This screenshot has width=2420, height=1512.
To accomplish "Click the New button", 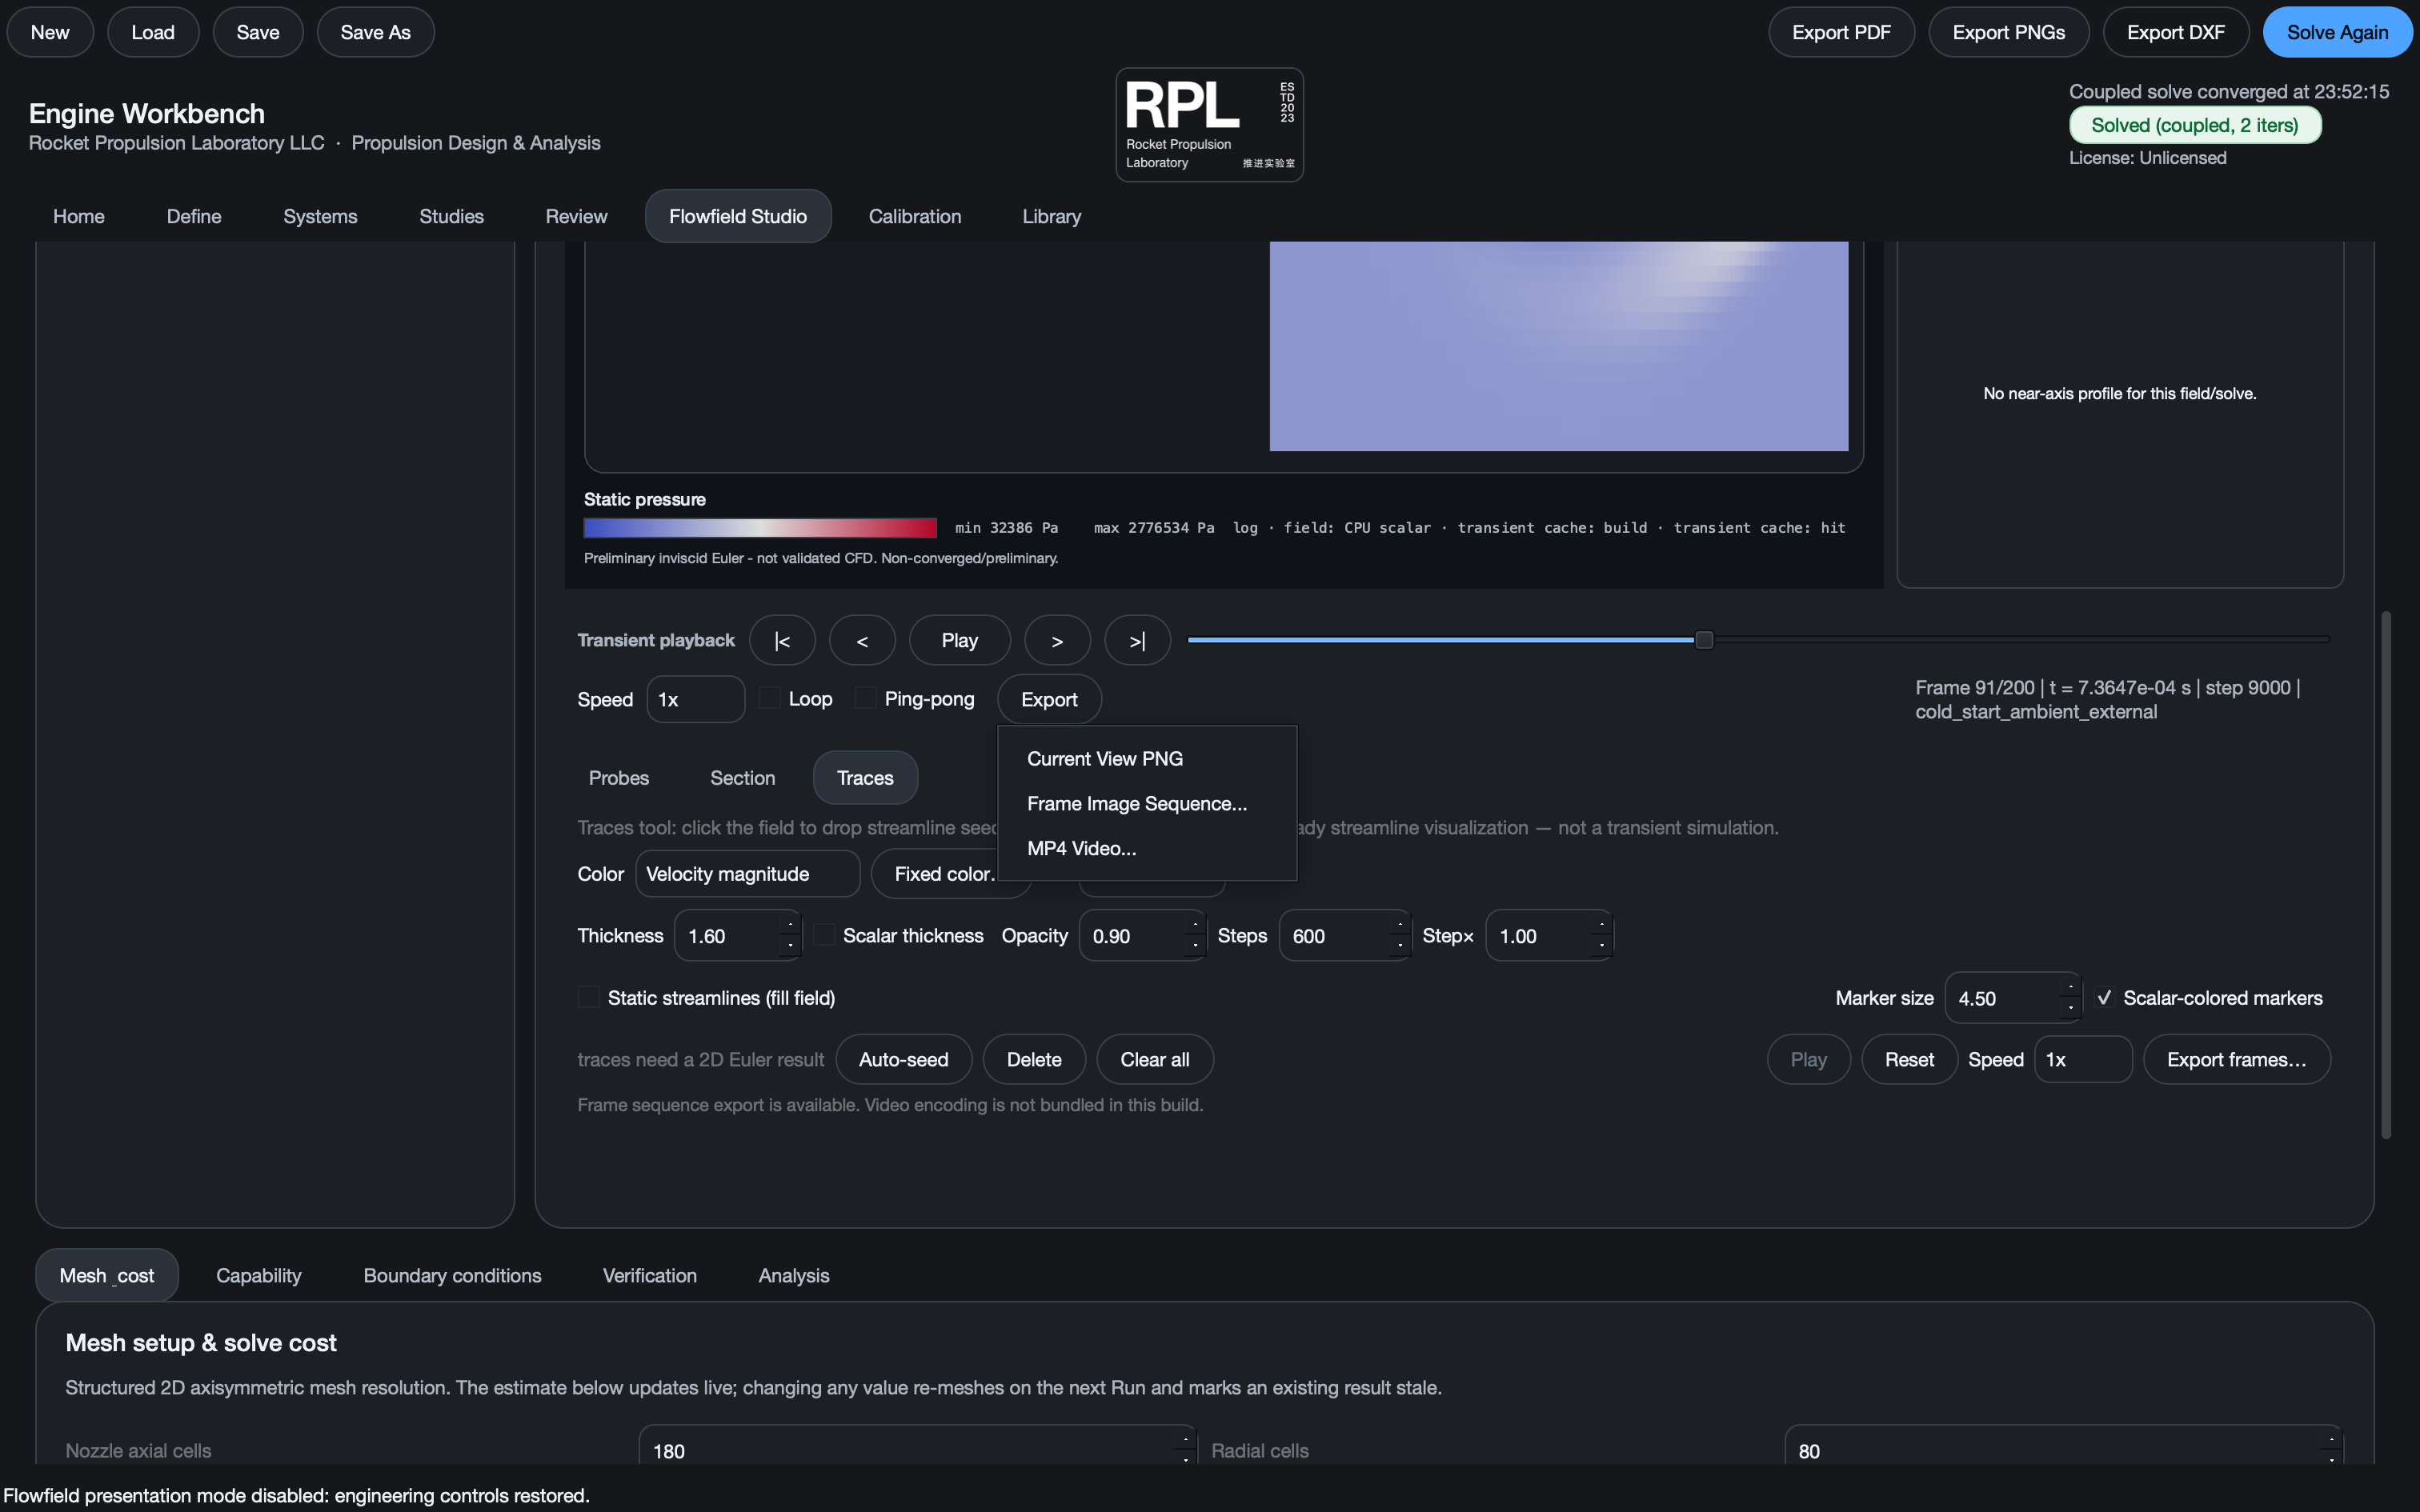I will [x=50, y=32].
